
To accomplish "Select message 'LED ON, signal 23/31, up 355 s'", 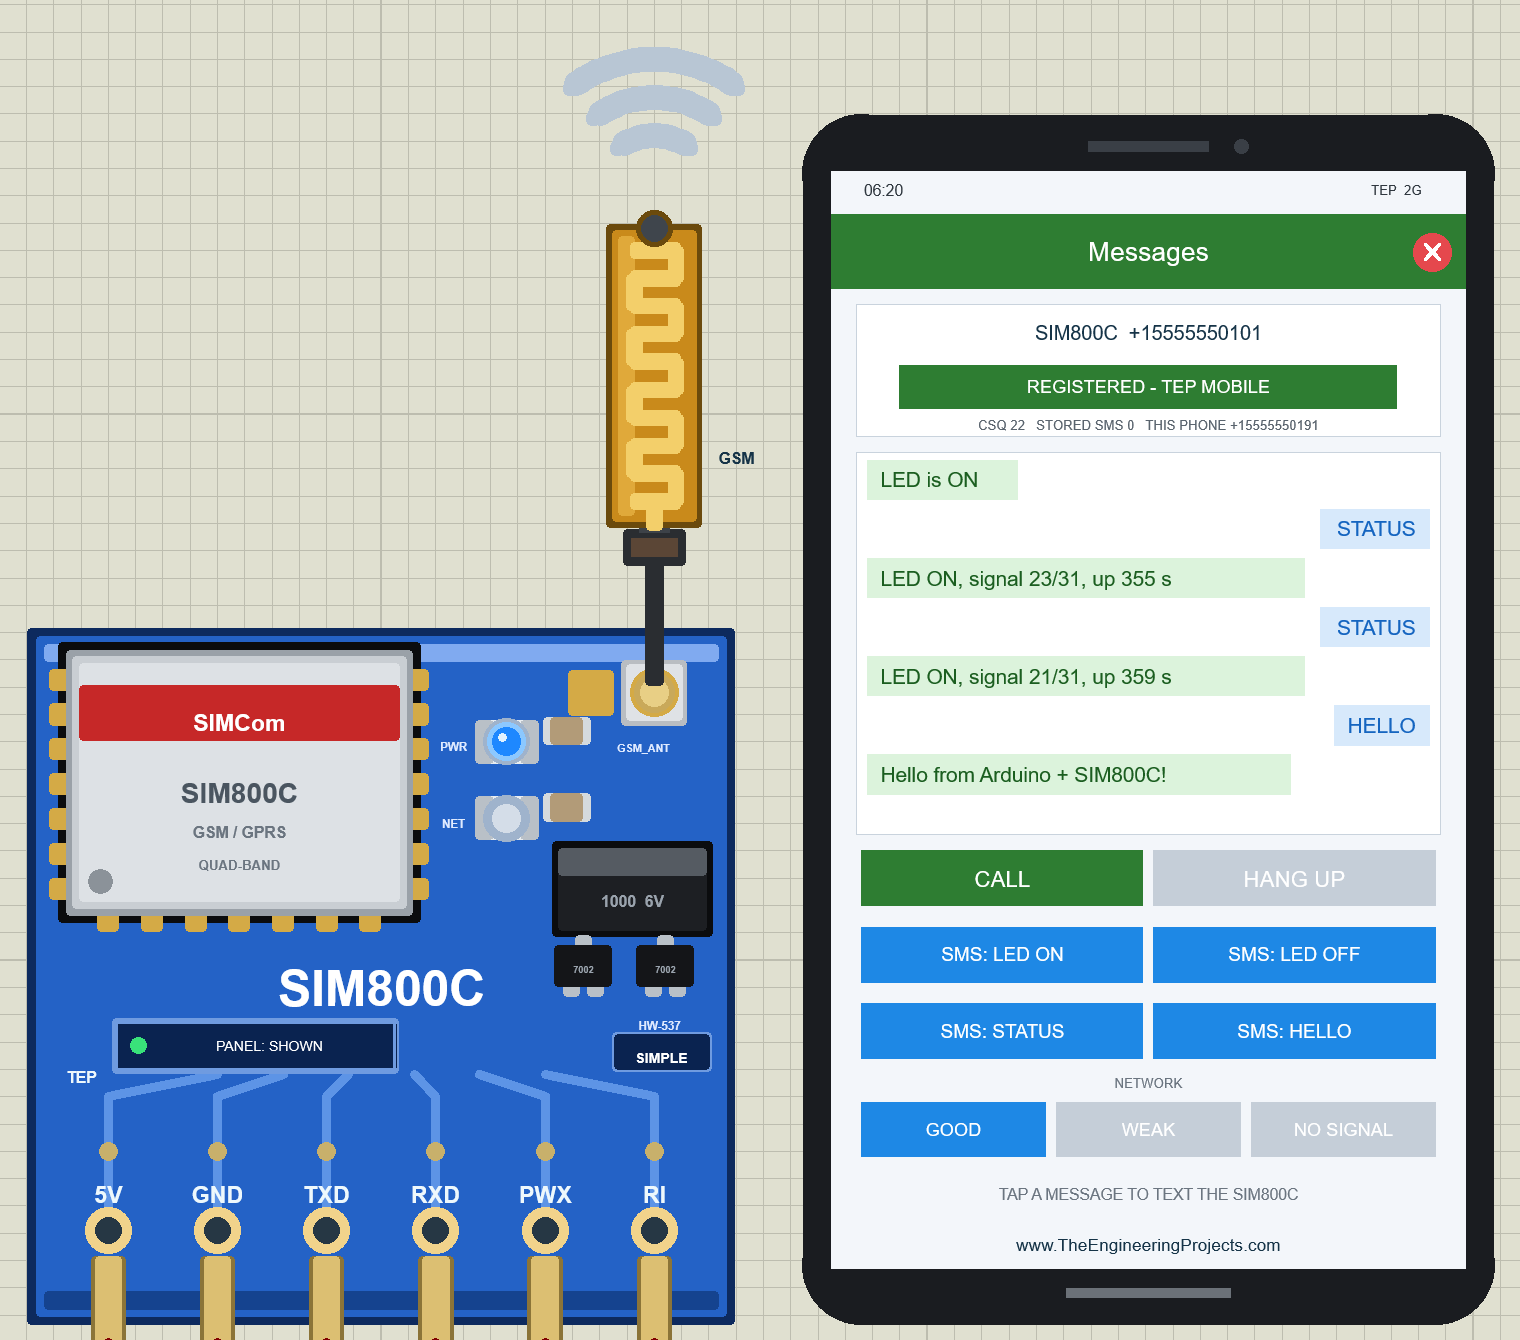I will tap(1085, 578).
